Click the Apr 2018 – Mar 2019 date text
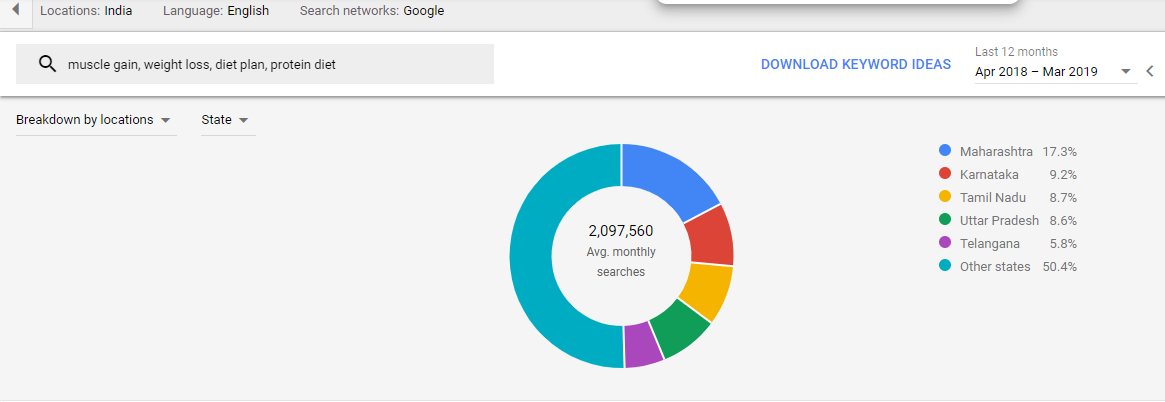Screen dimensions: 1165x402 (1036, 71)
